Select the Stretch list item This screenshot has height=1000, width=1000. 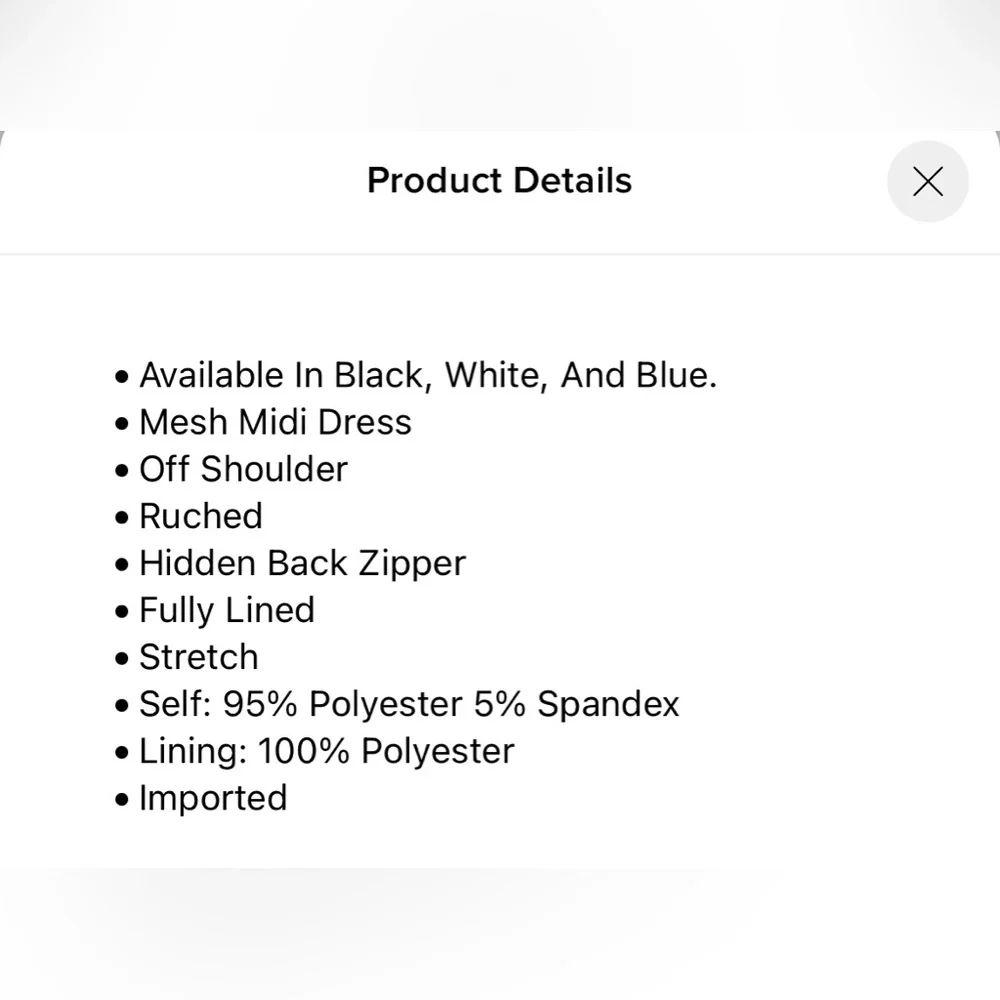coord(198,657)
